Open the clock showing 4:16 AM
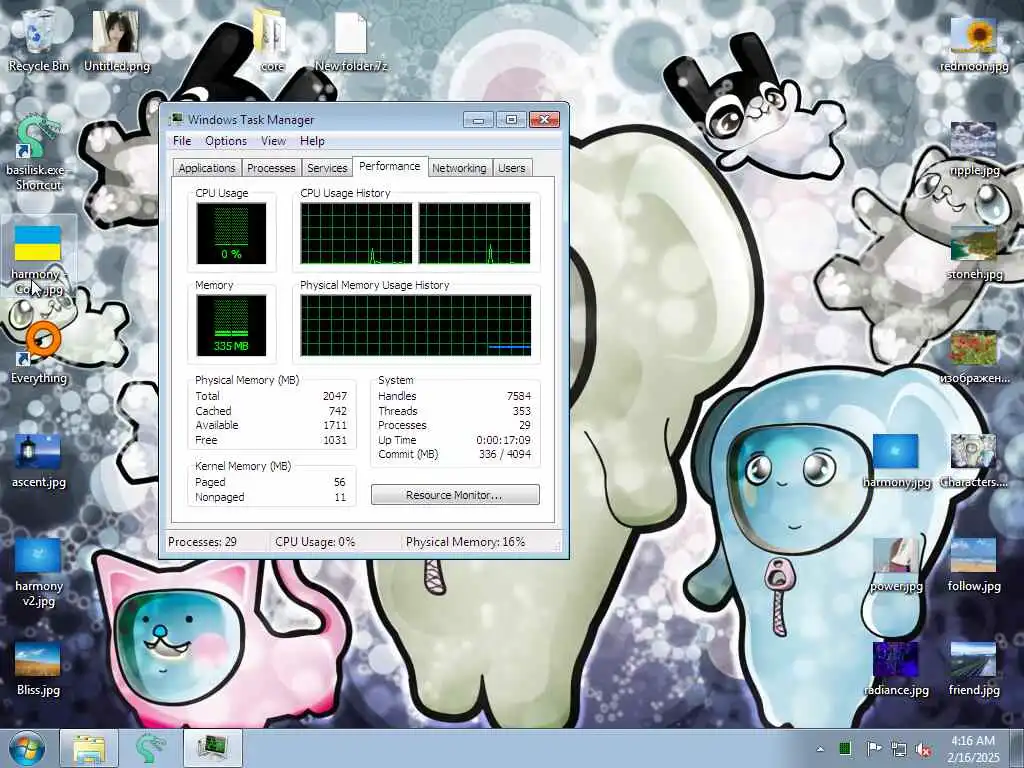This screenshot has height=768, width=1024. pyautogui.click(x=974, y=749)
